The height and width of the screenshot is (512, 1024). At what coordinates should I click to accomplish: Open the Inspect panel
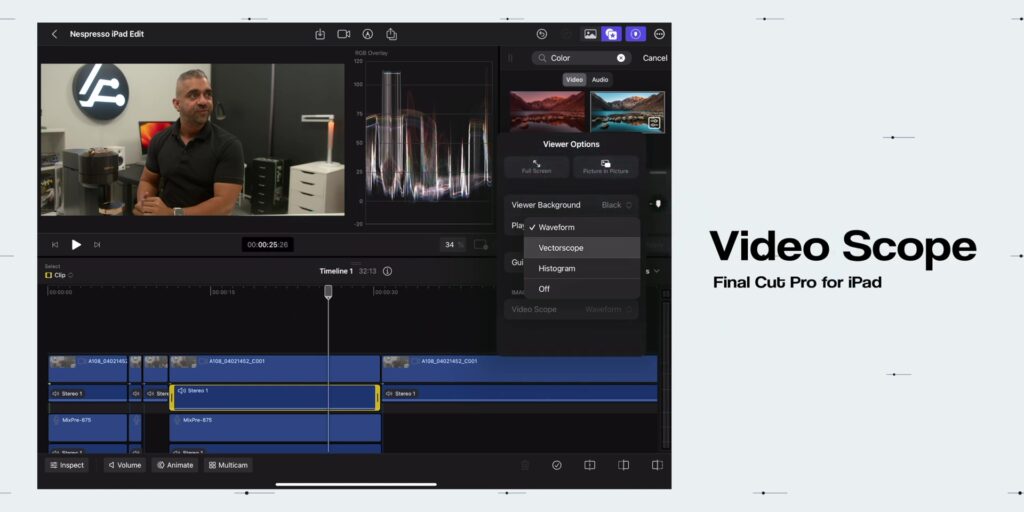tap(67, 465)
